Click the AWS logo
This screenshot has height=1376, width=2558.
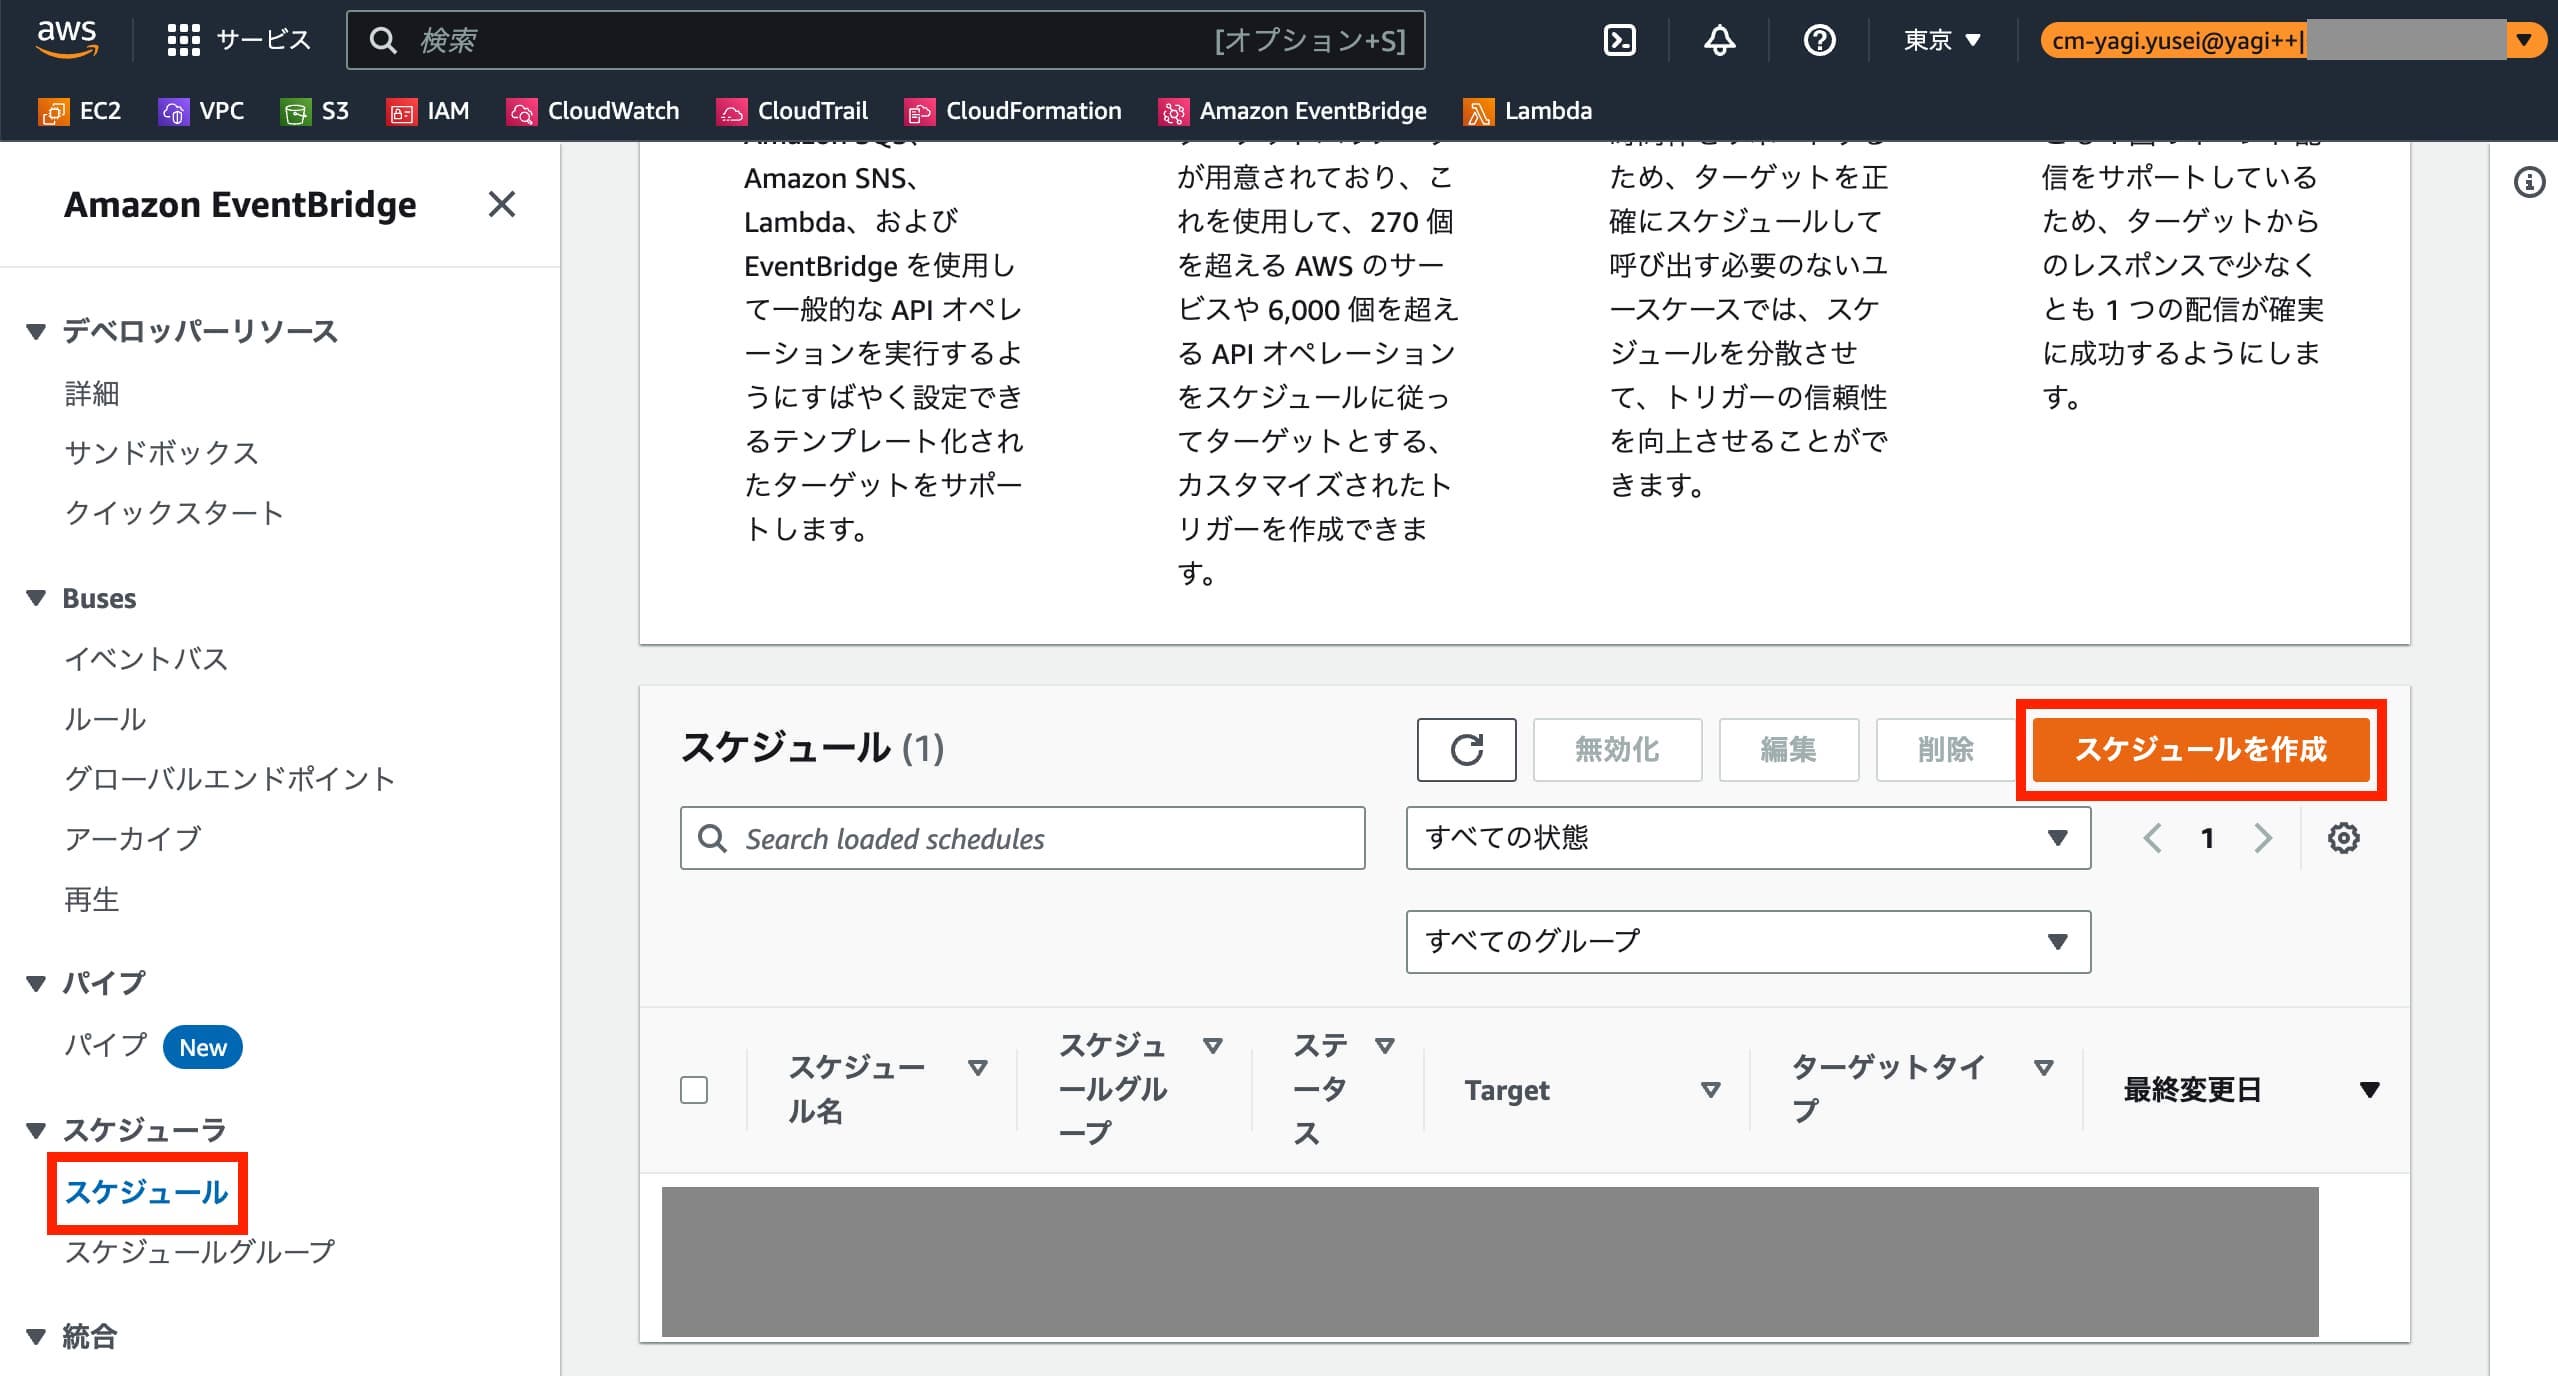coord(67,38)
